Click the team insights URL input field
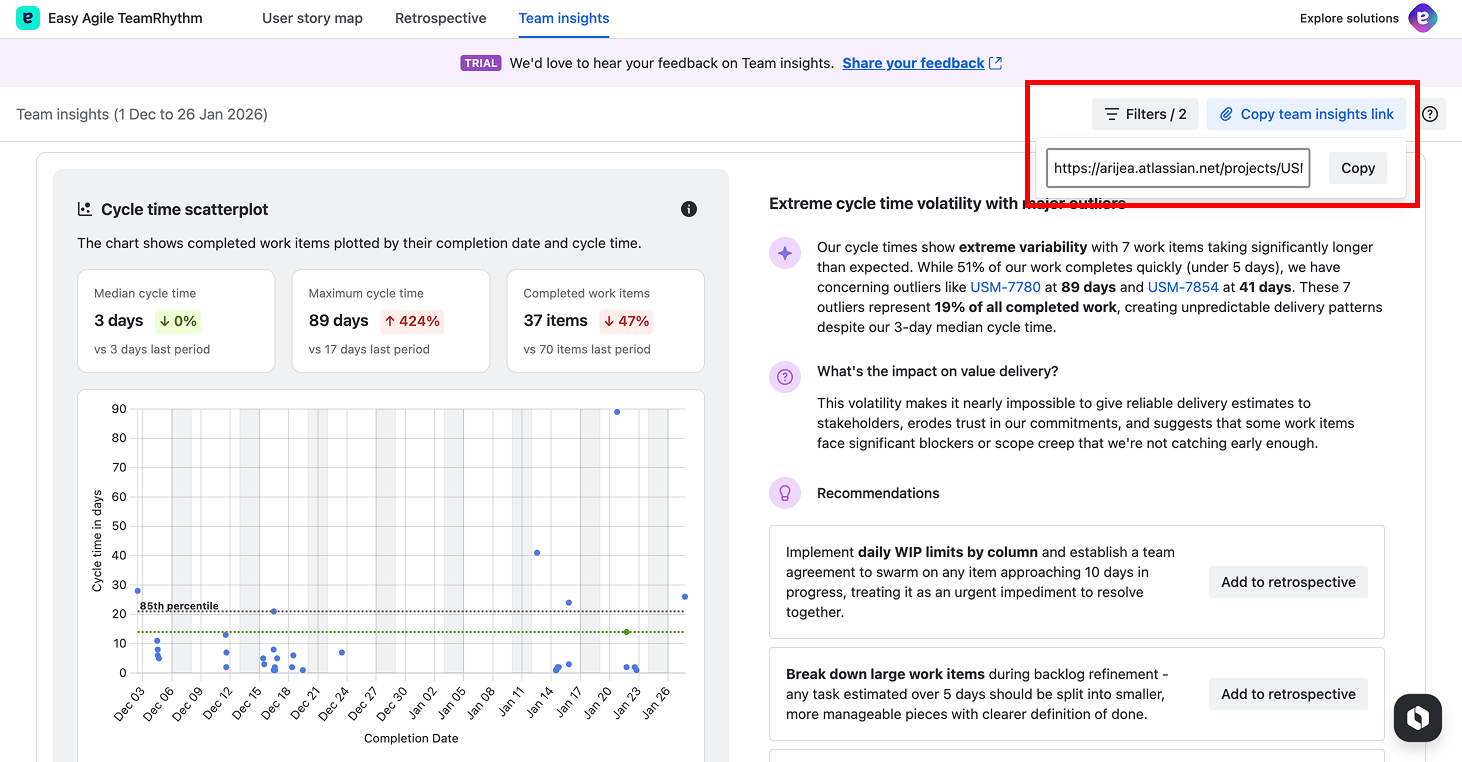The width and height of the screenshot is (1462, 762). [x=1177, y=168]
